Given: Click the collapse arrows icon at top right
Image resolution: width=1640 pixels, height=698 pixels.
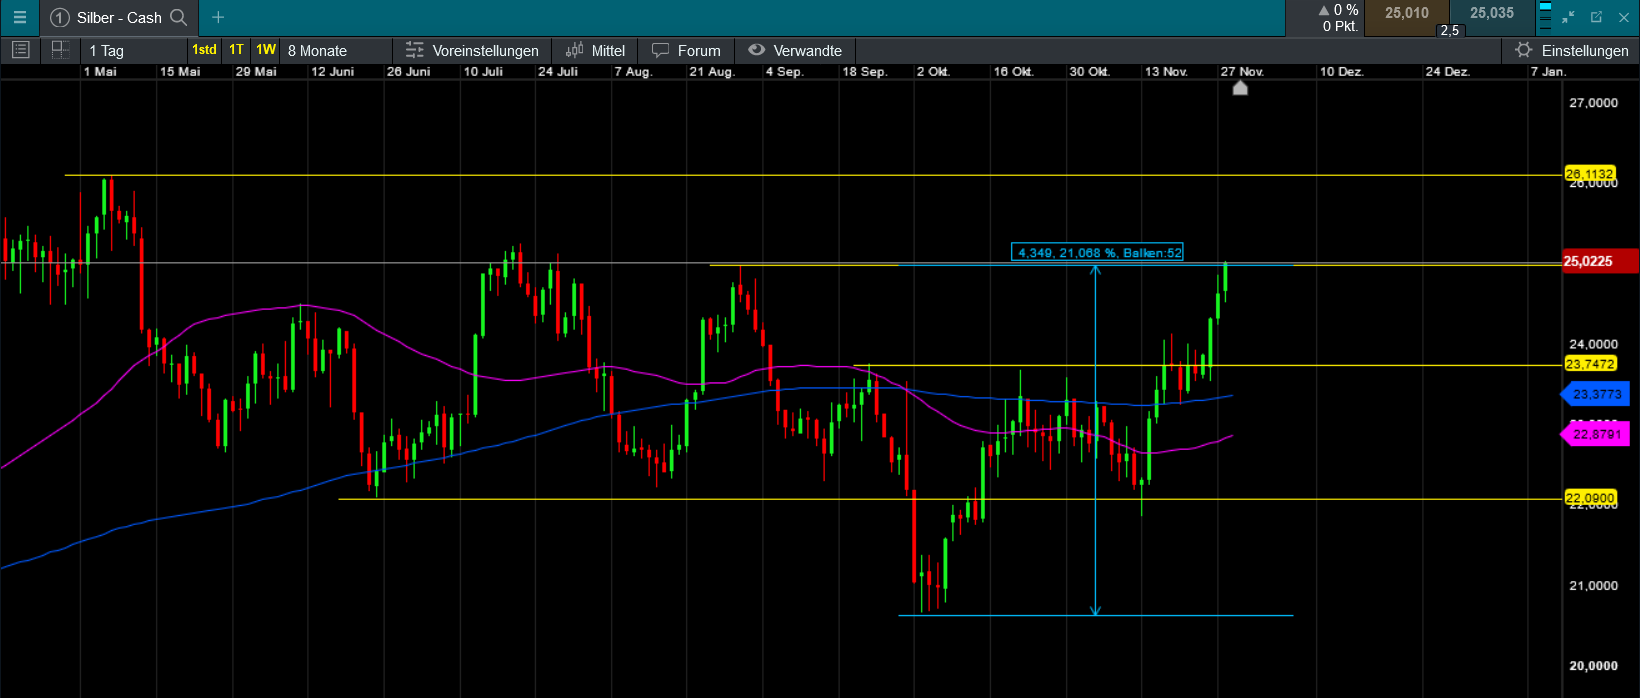Looking at the screenshot, I should pos(1568,17).
